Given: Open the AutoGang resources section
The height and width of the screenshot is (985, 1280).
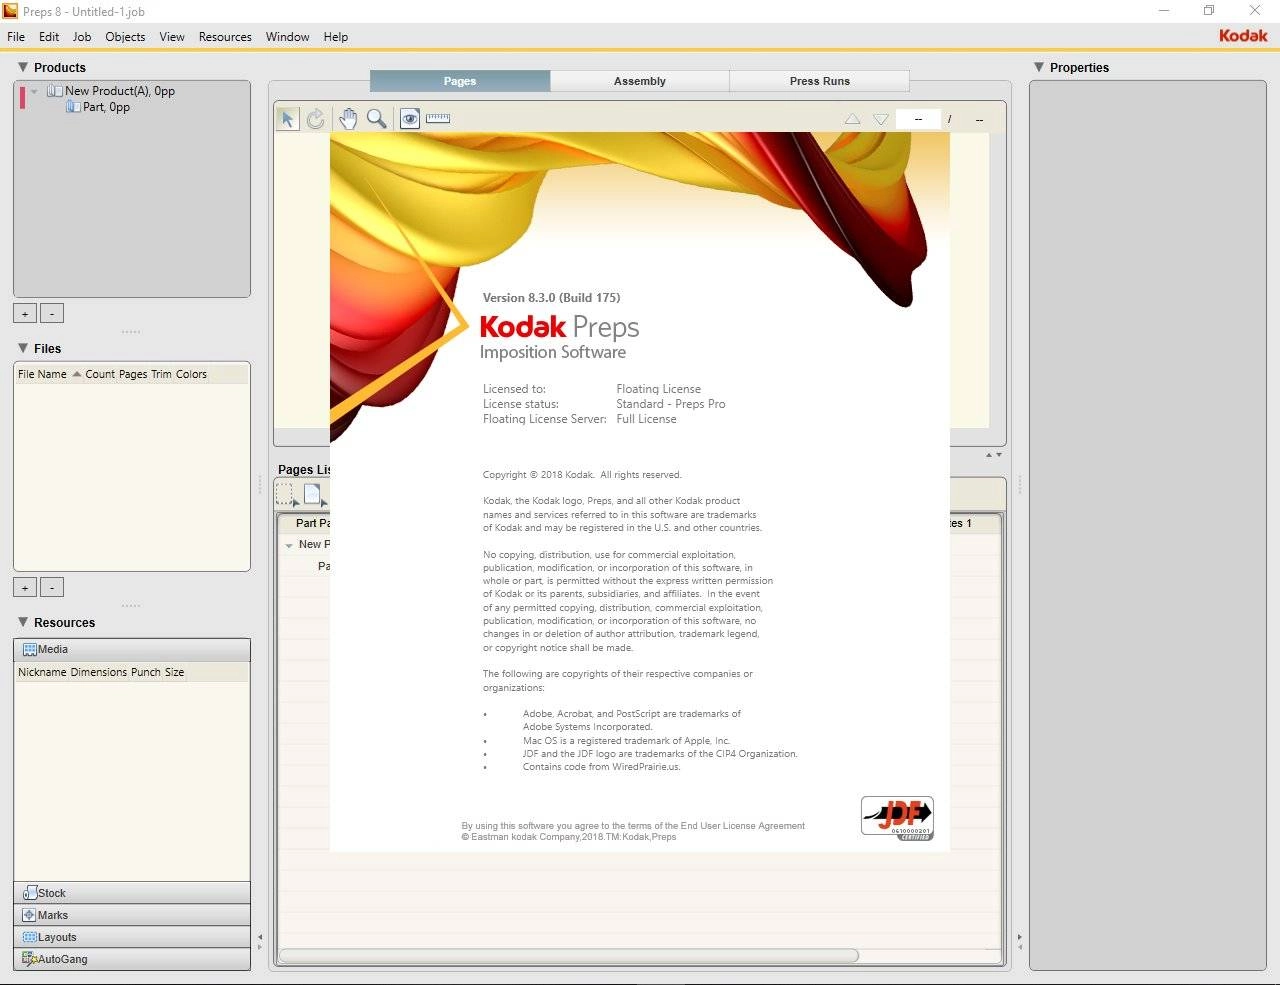Looking at the screenshot, I should 132,959.
